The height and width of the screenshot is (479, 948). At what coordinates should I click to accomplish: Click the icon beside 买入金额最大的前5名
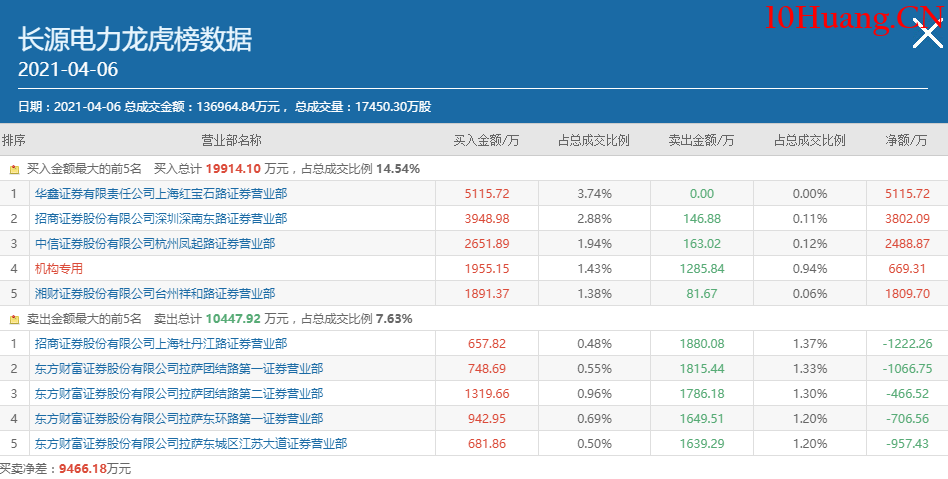(14, 169)
